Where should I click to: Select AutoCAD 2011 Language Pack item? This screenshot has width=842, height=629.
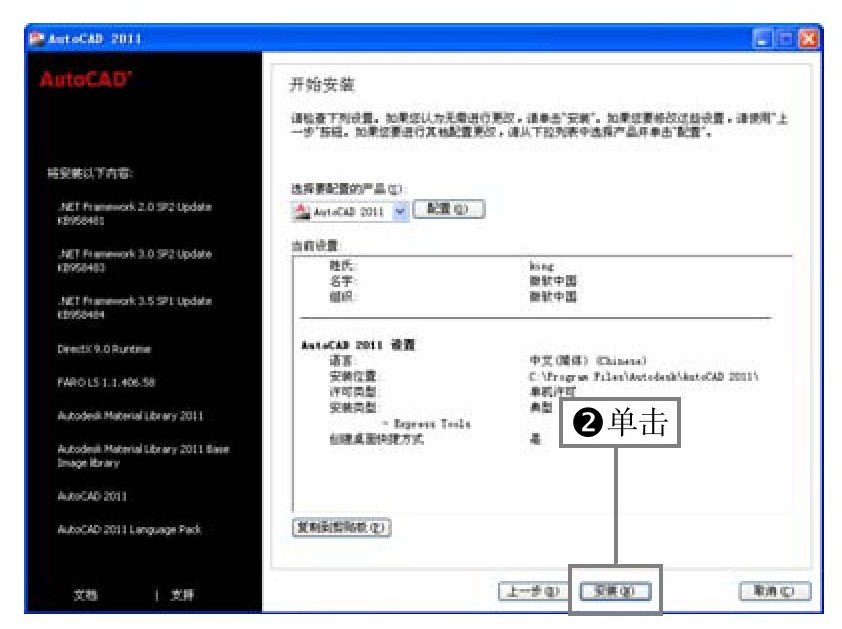click(129, 530)
